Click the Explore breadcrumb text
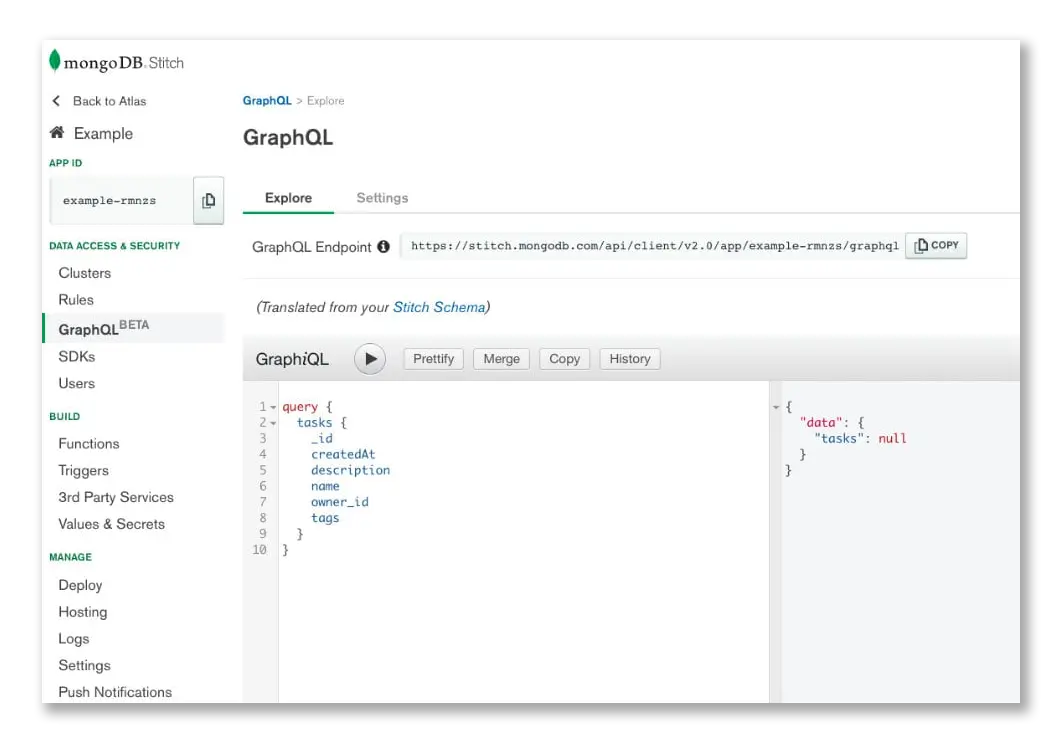The image size is (1060, 743). (325, 101)
